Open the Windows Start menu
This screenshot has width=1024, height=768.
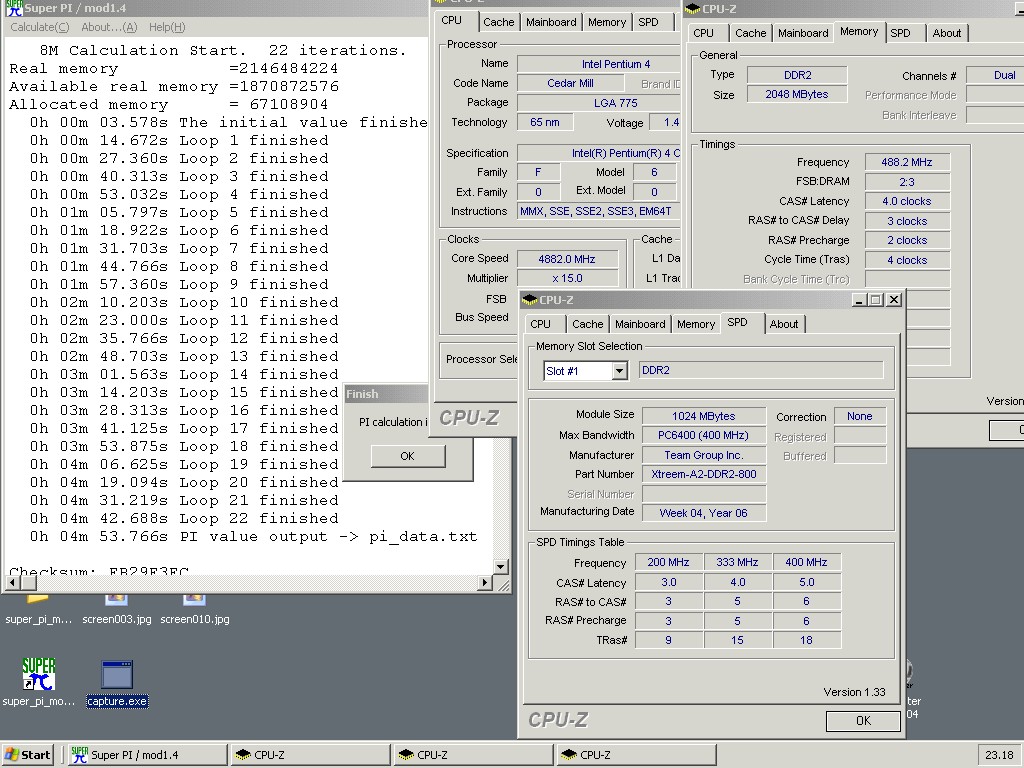pos(27,755)
